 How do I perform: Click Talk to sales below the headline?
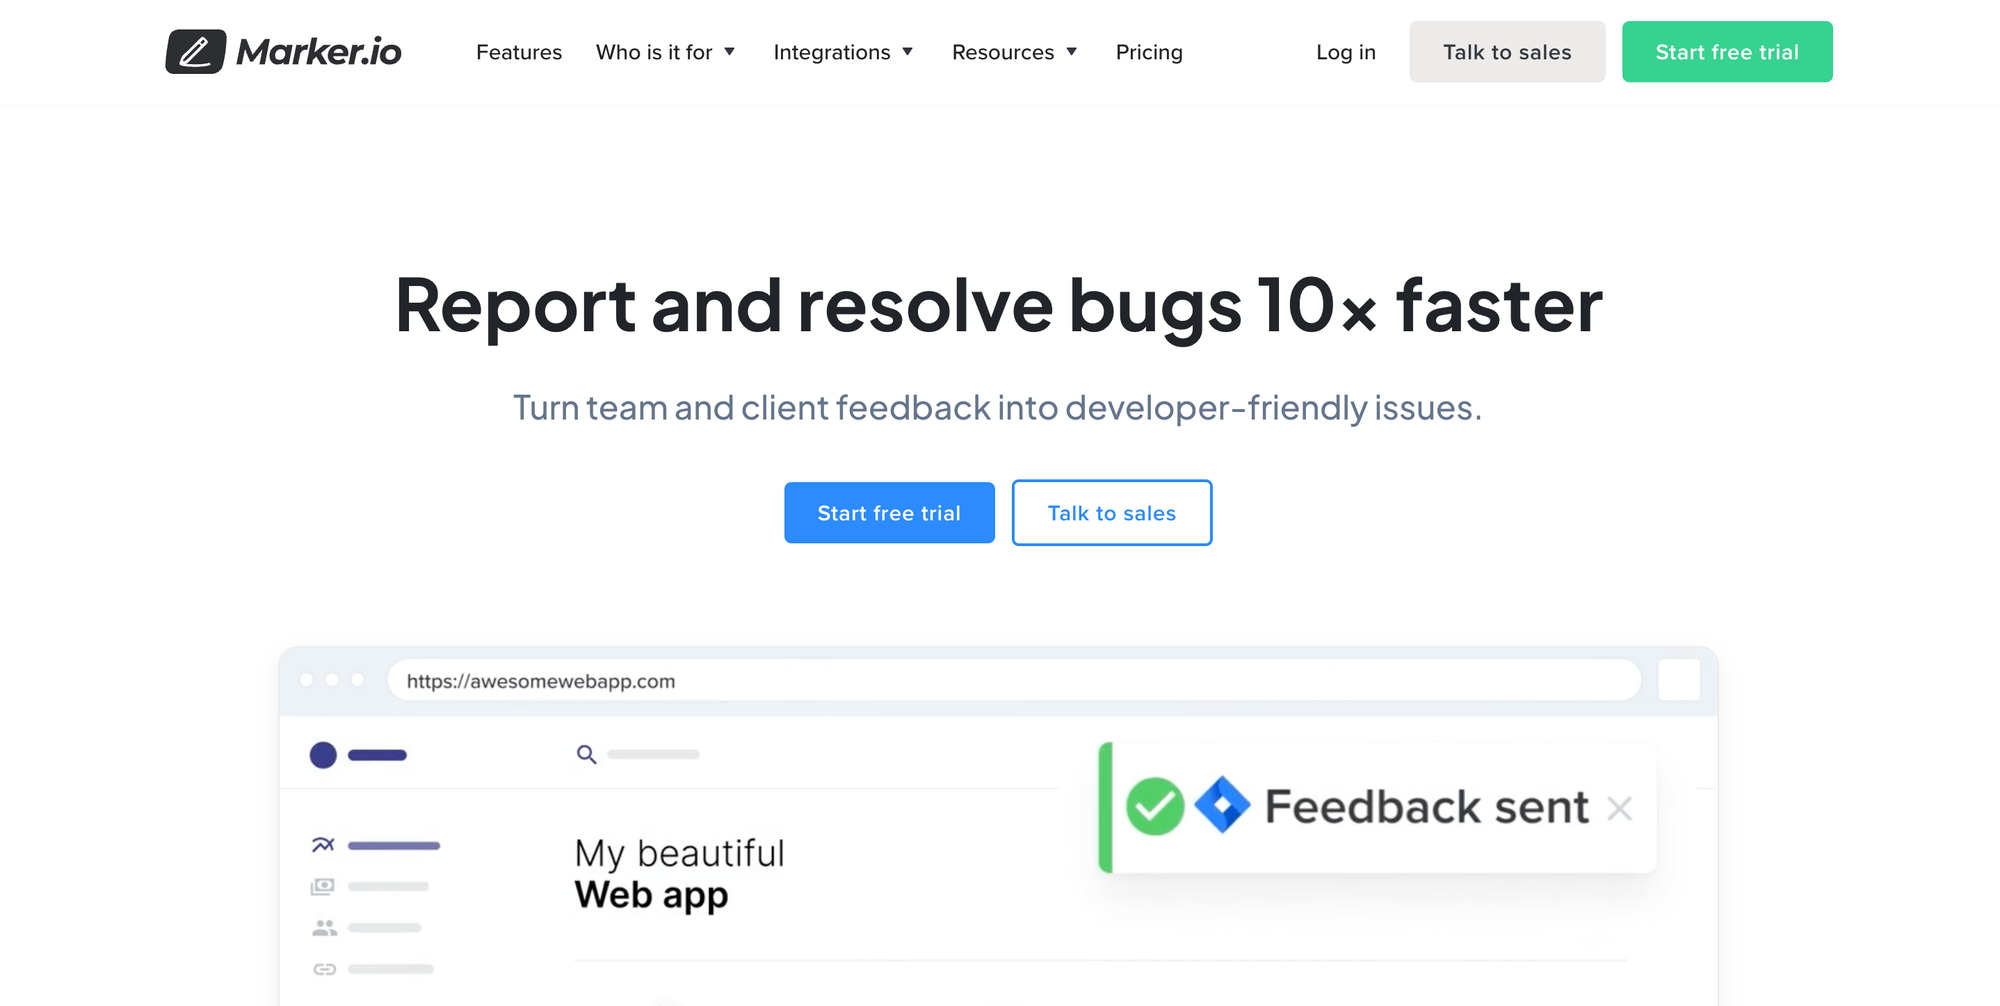(x=1111, y=512)
